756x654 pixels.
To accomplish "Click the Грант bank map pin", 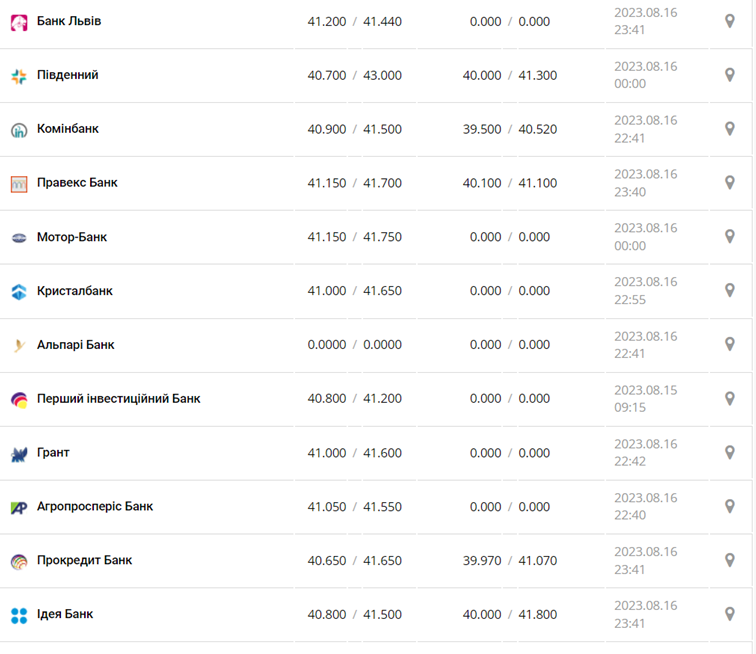I will coord(730,453).
